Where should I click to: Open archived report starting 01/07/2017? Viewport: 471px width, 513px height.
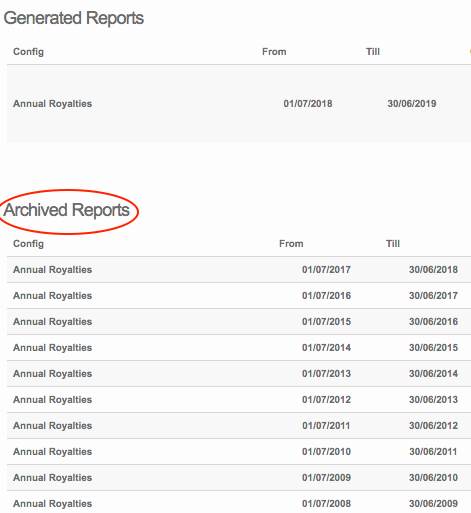[239, 270]
